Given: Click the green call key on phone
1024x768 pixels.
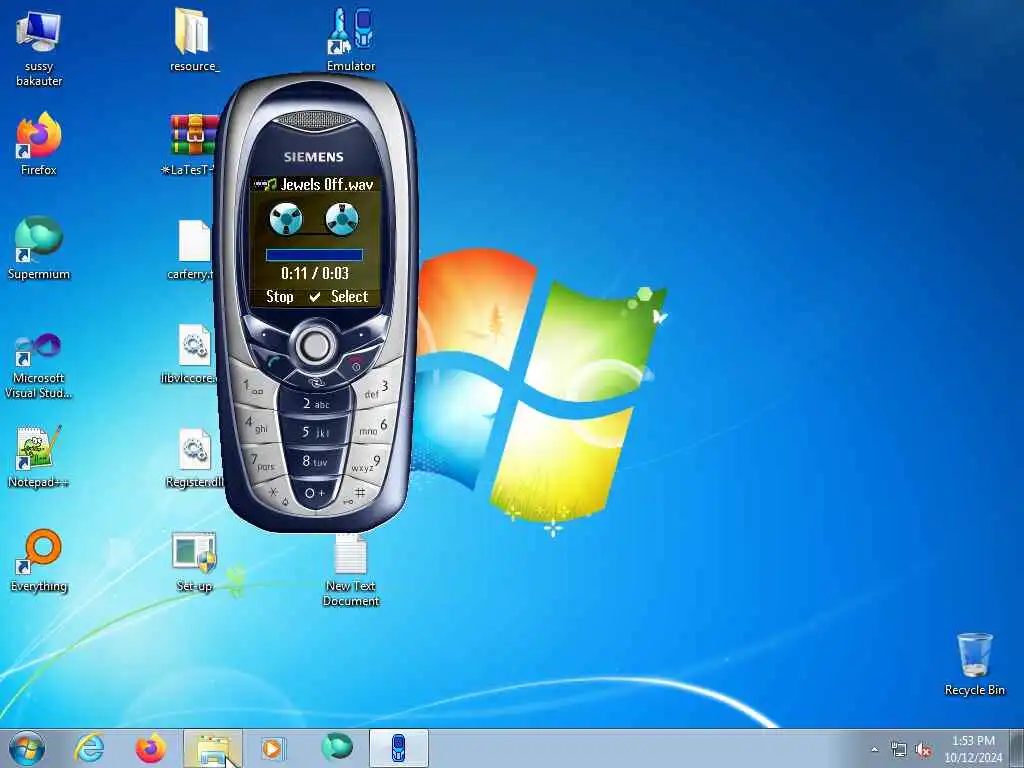Looking at the screenshot, I should coord(274,361).
